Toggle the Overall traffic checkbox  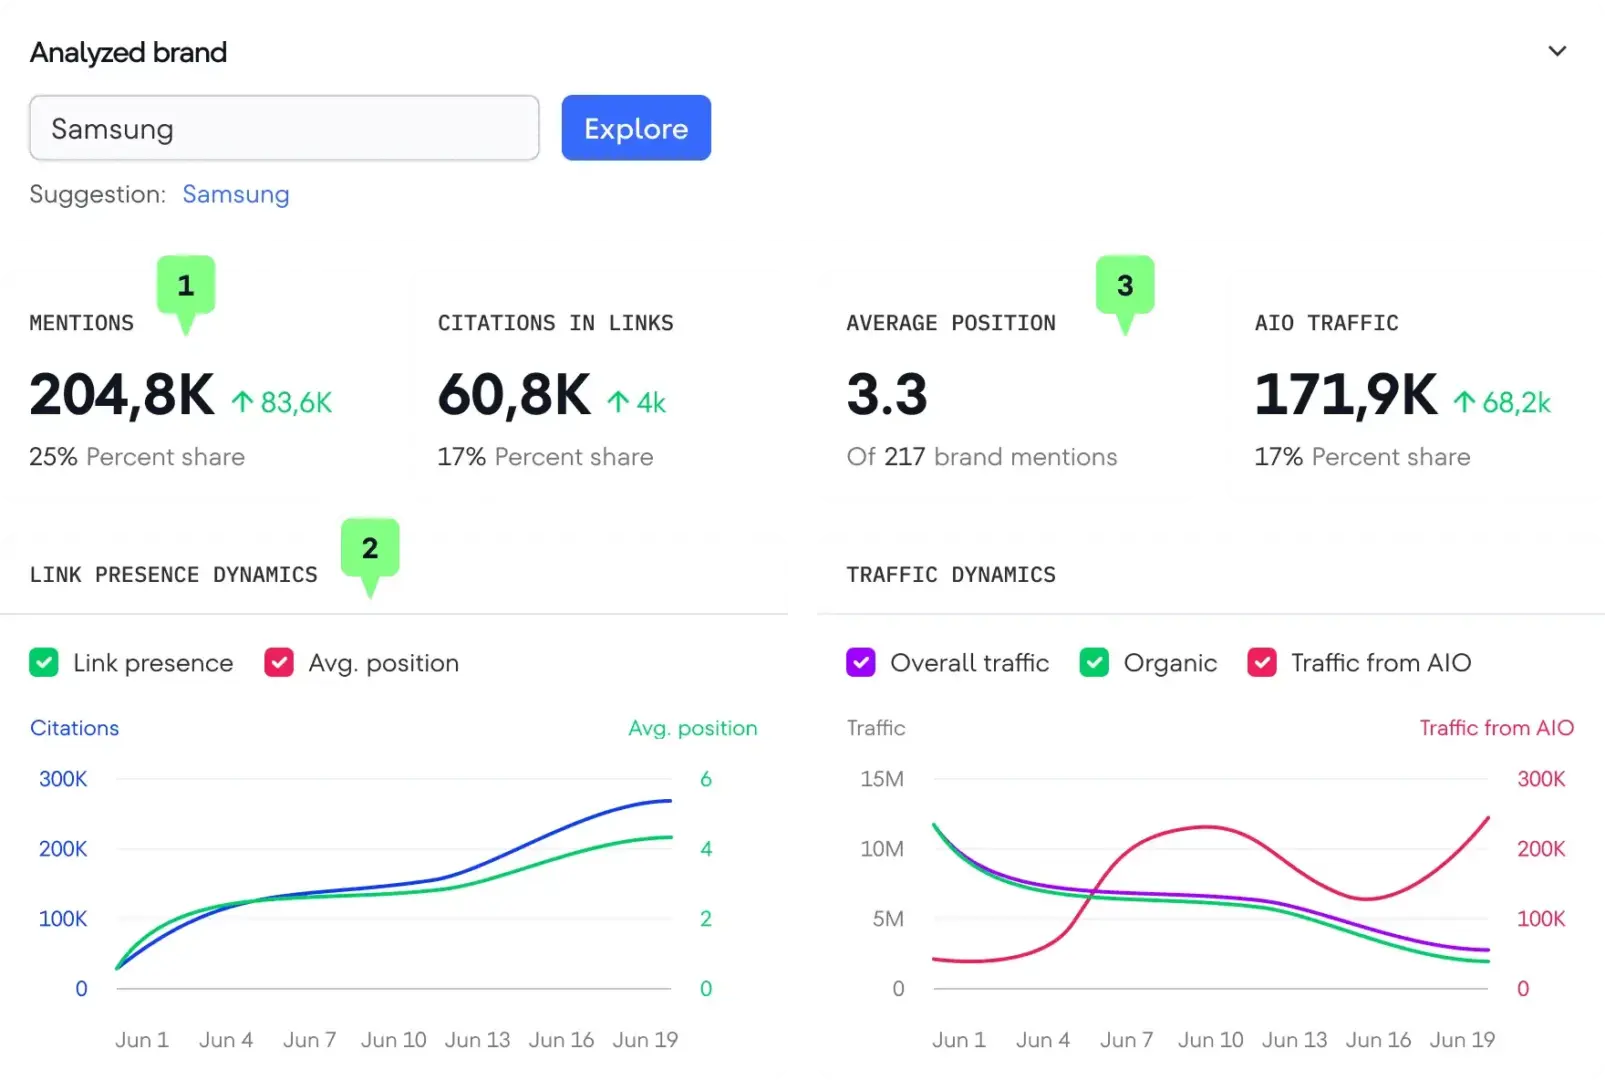tap(861, 662)
